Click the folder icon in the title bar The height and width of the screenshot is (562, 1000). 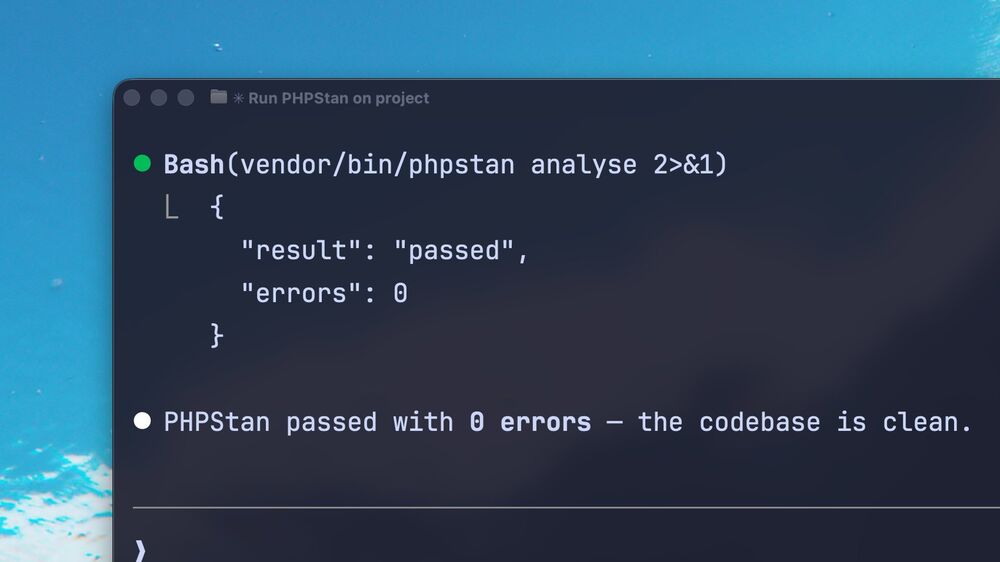219,98
